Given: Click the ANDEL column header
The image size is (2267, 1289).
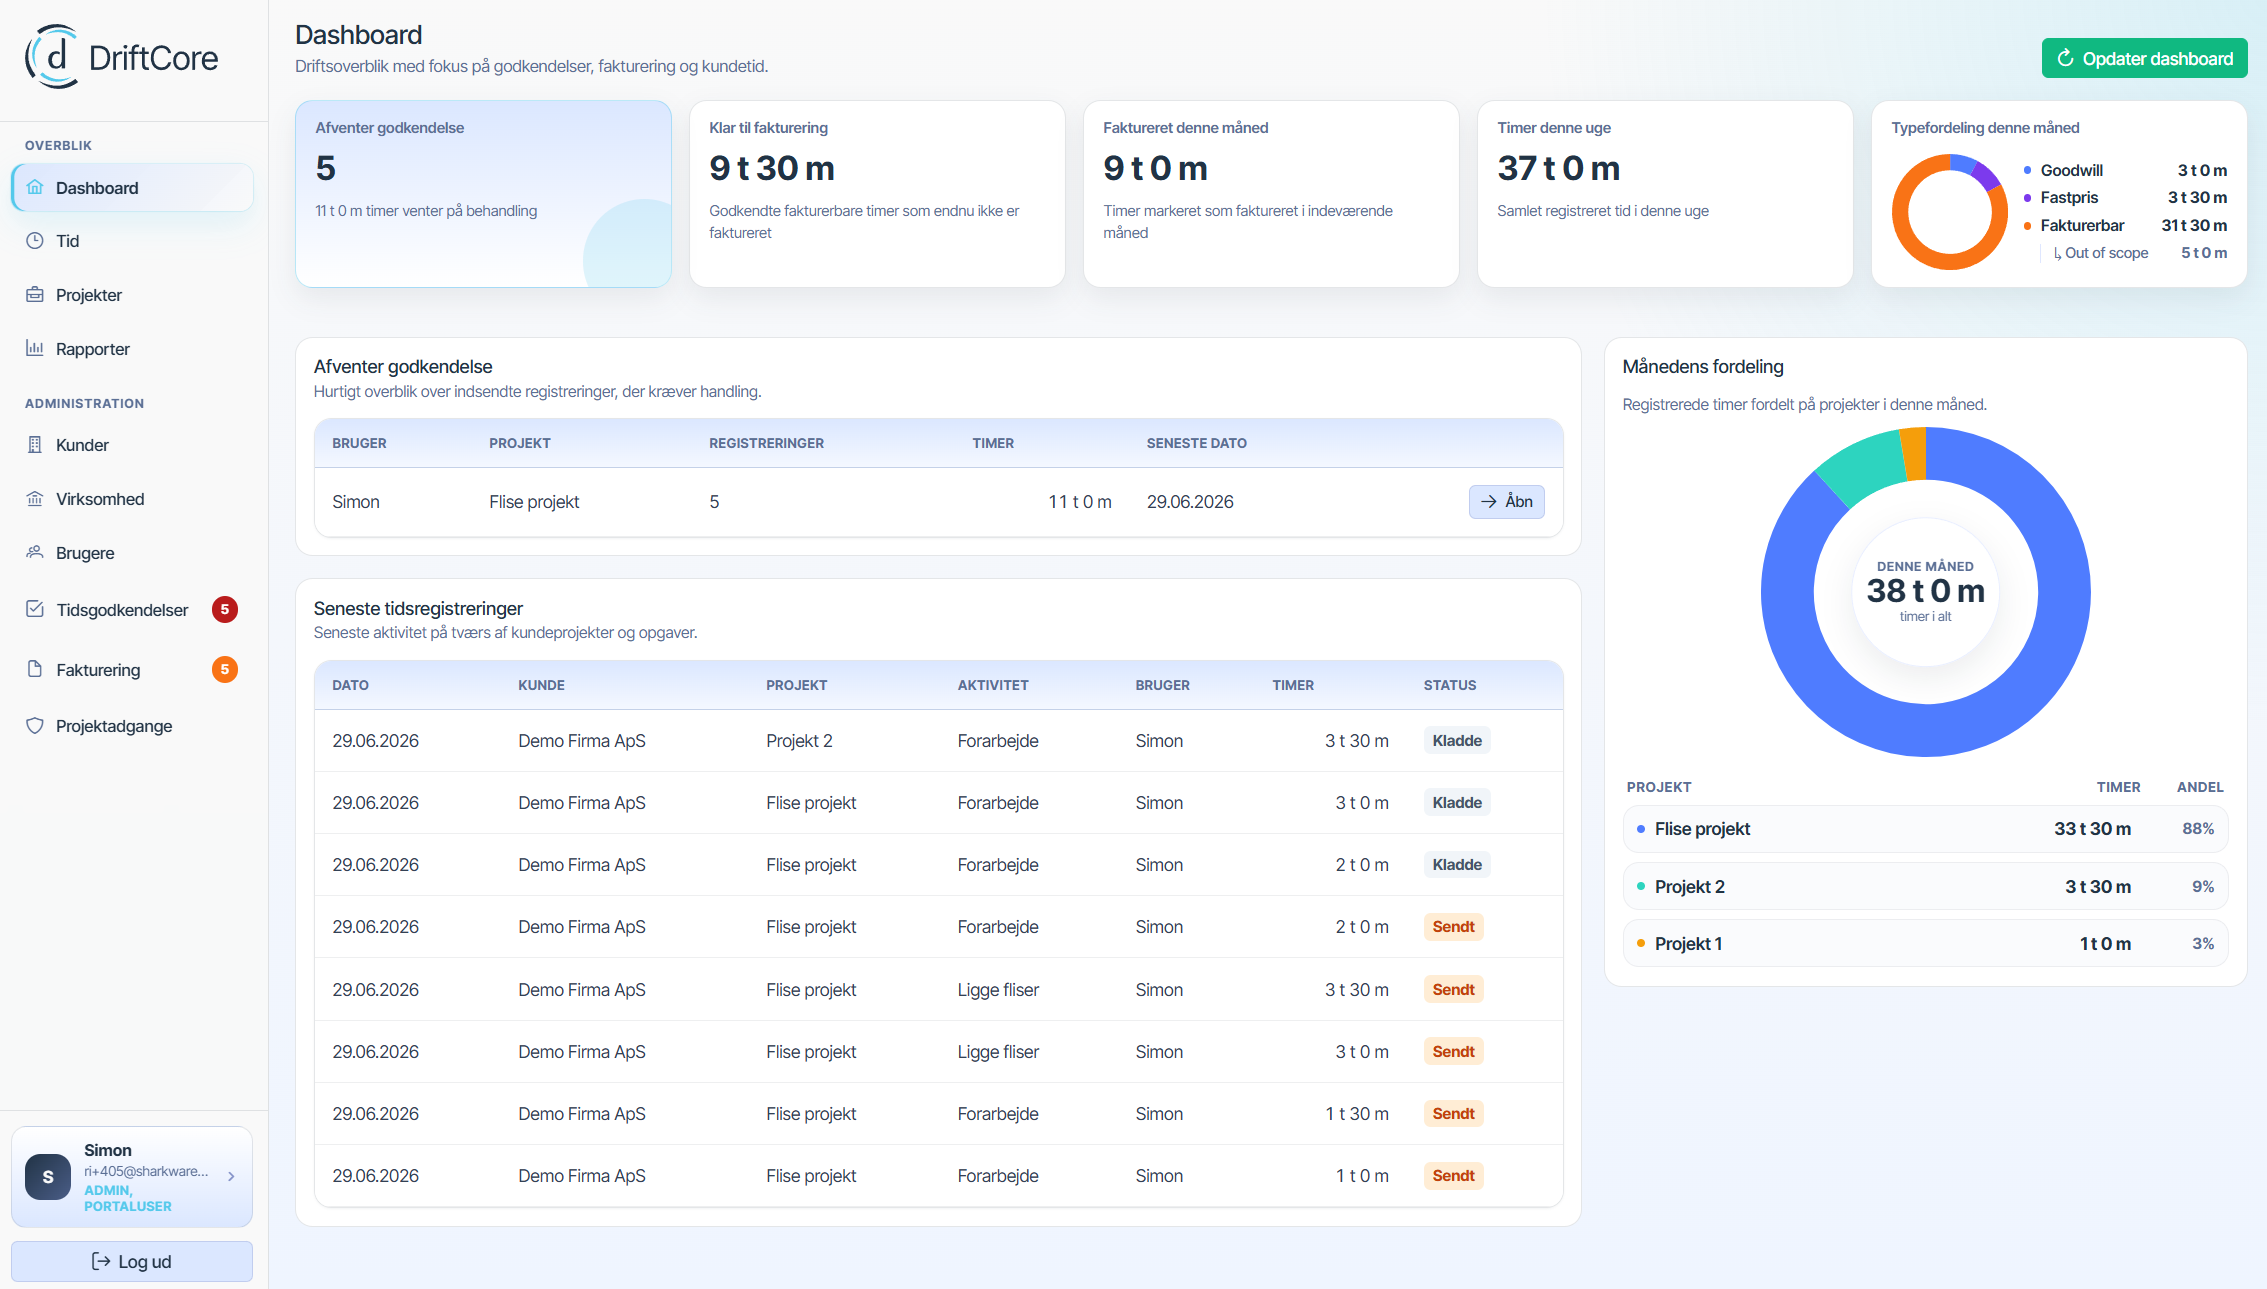Looking at the screenshot, I should tap(2200, 787).
